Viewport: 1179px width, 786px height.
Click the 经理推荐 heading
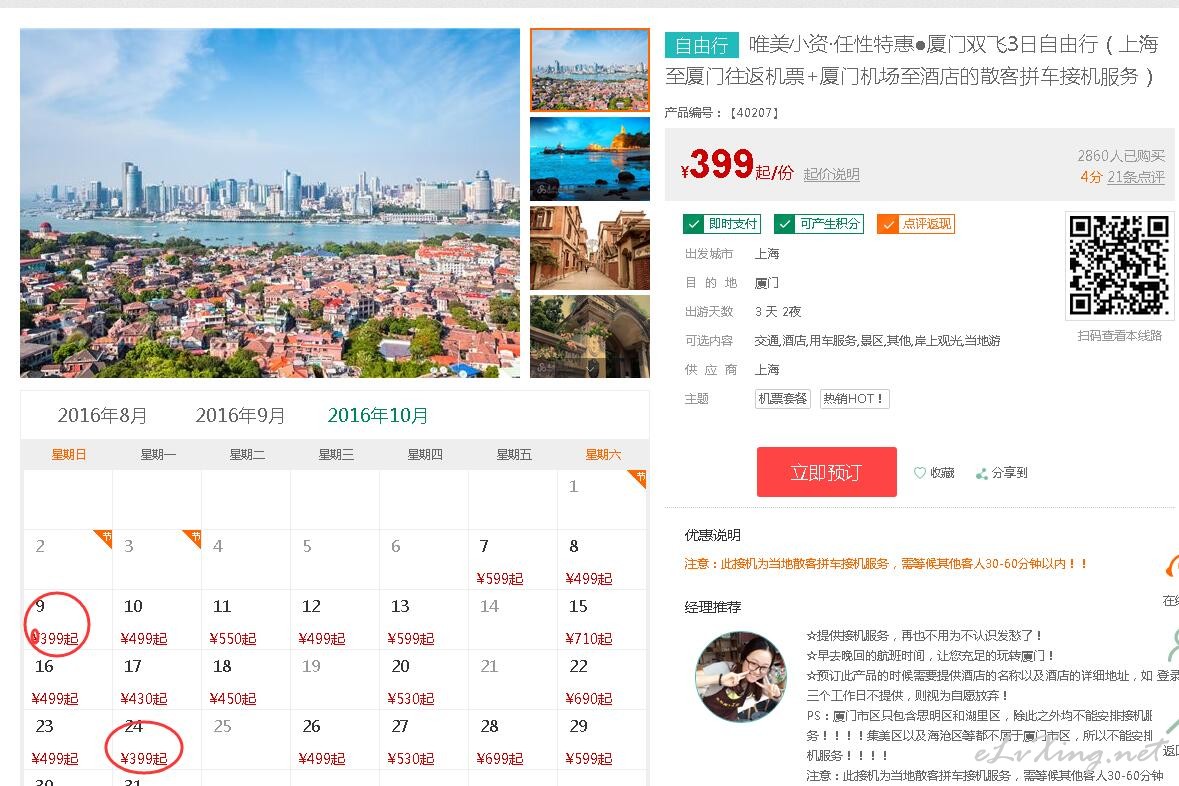pos(712,607)
